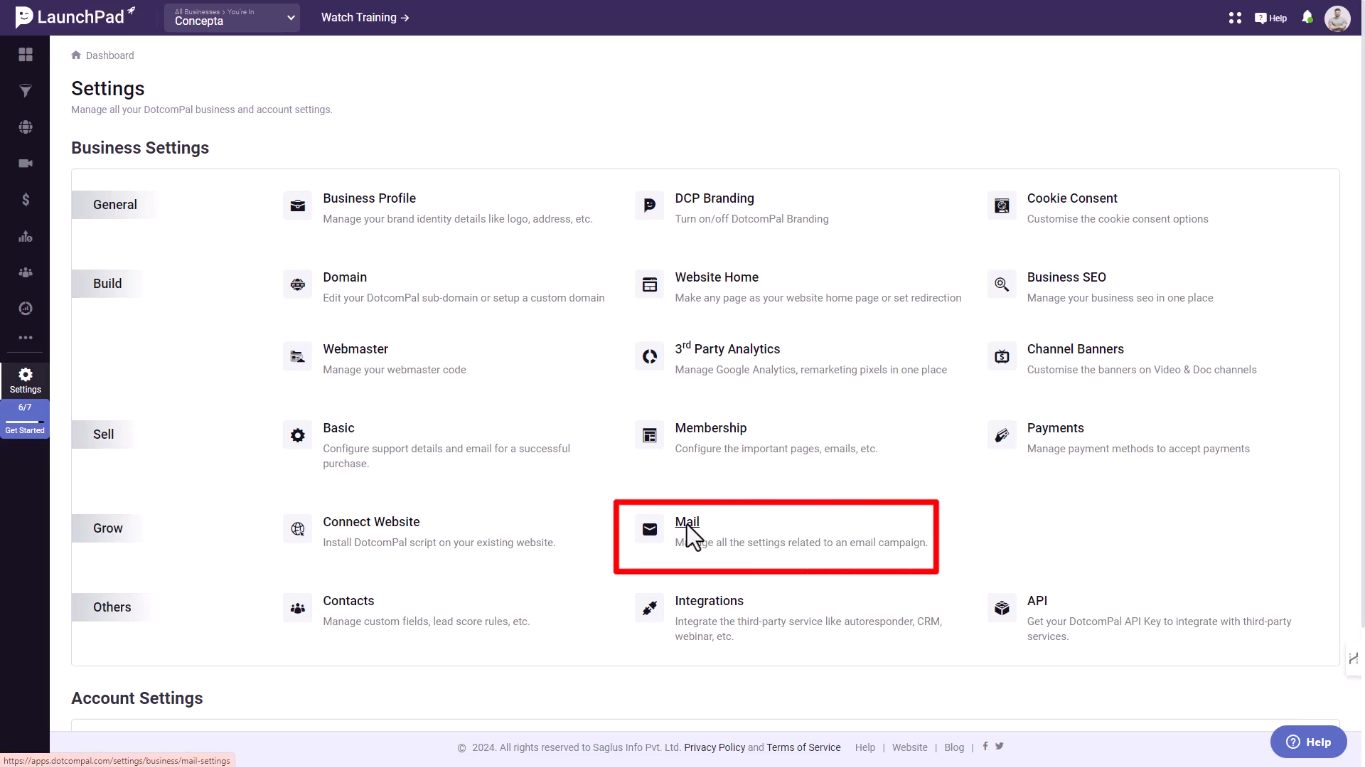1365x767 pixels.
Task: Click the Blog link in footer
Action: click(954, 747)
